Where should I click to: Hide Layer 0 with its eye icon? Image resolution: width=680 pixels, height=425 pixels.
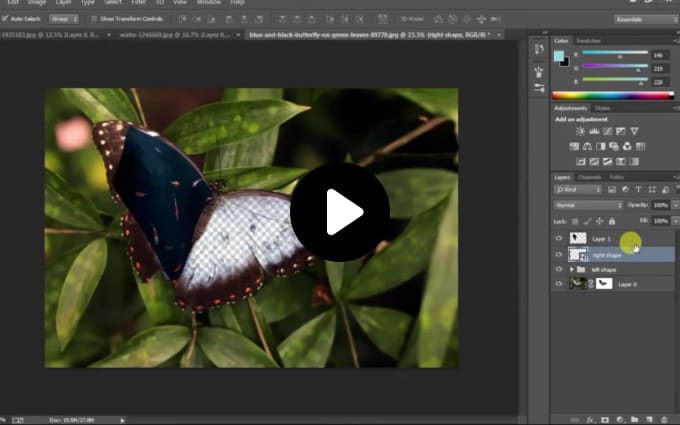pos(559,284)
